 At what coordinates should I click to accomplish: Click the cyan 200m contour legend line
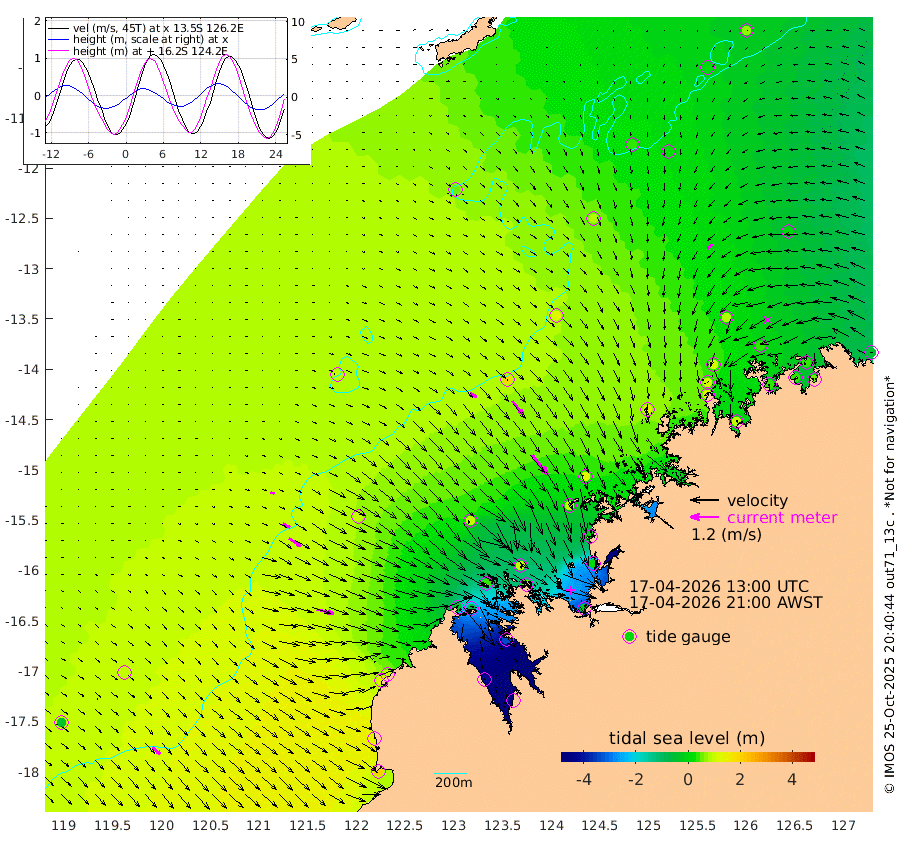[x=451, y=773]
